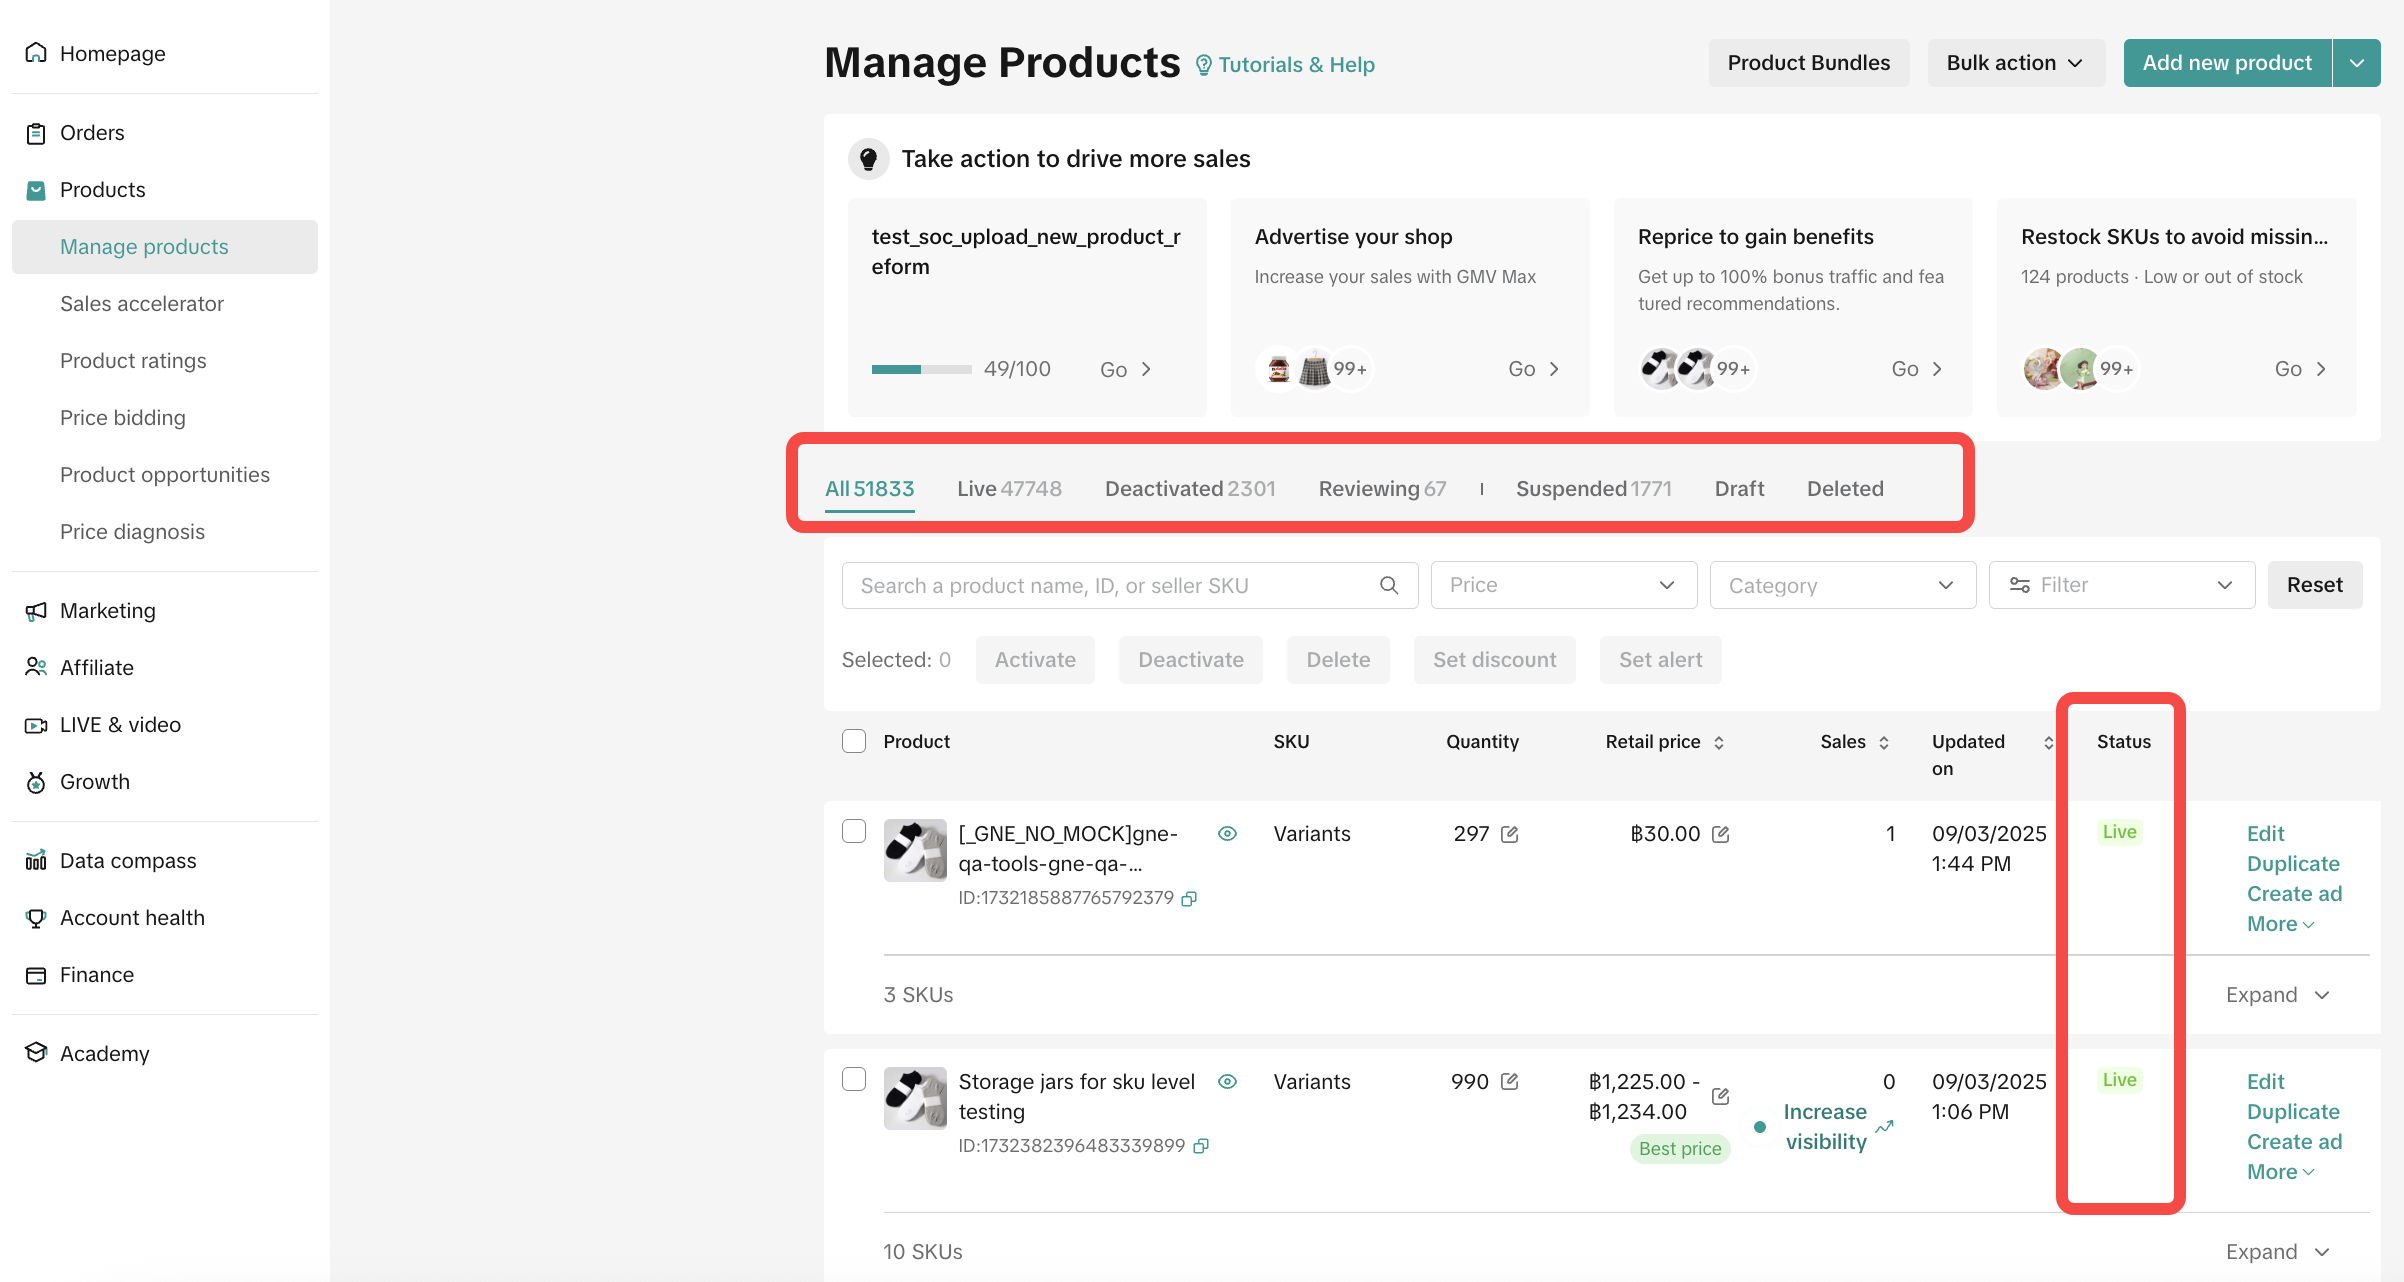This screenshot has width=2404, height=1282.
Task: Toggle the eye icon for Storage jars product
Action: point(1227,1081)
